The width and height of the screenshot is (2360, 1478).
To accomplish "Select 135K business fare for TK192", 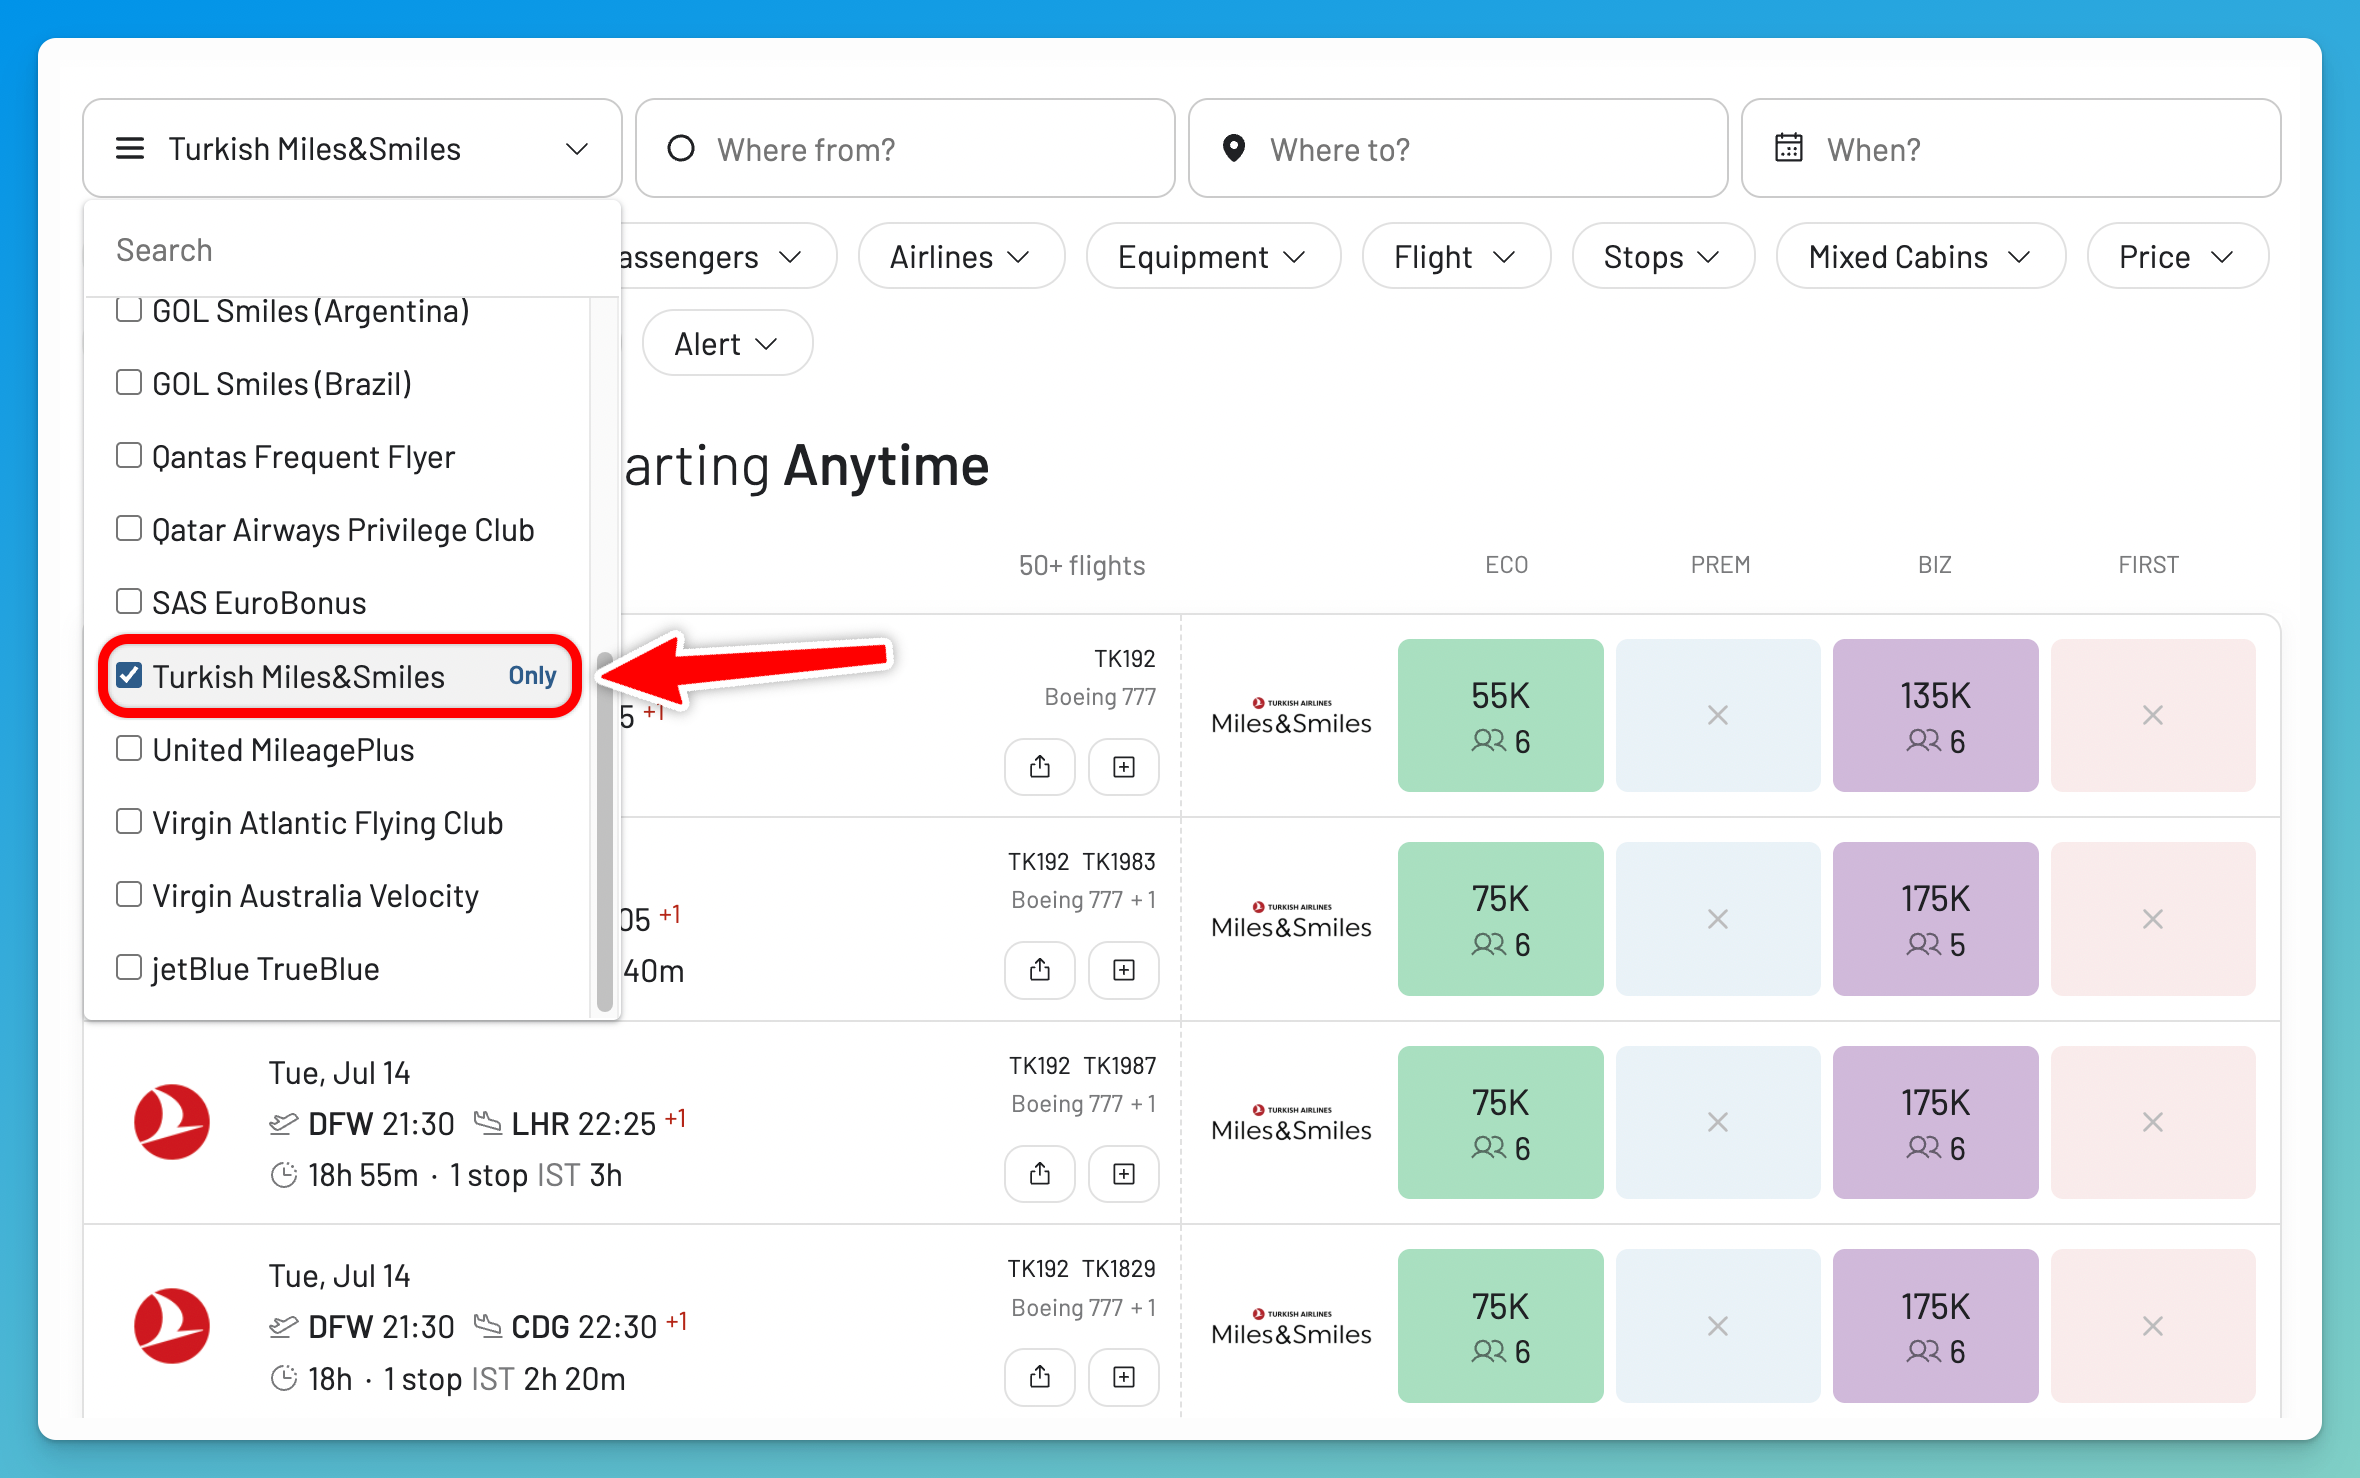I will 1935,715.
